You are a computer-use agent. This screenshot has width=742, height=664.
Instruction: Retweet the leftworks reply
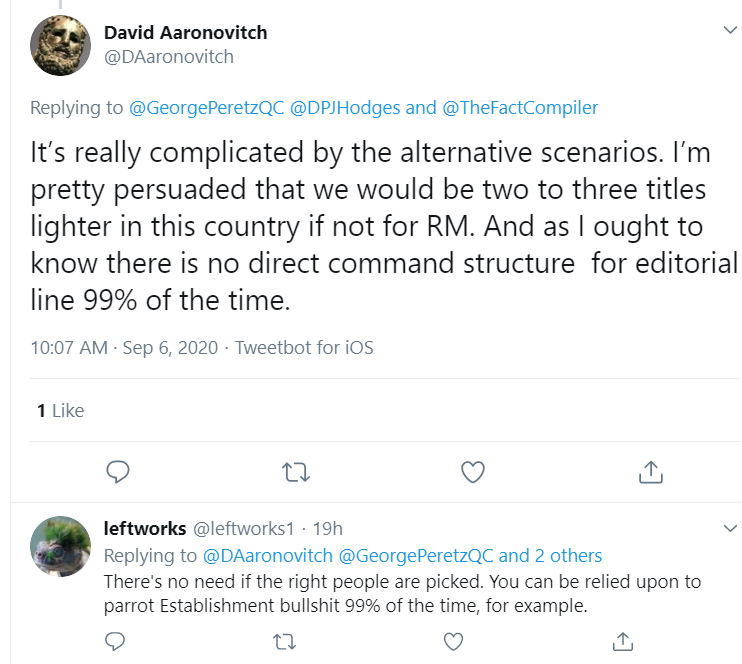(284, 642)
